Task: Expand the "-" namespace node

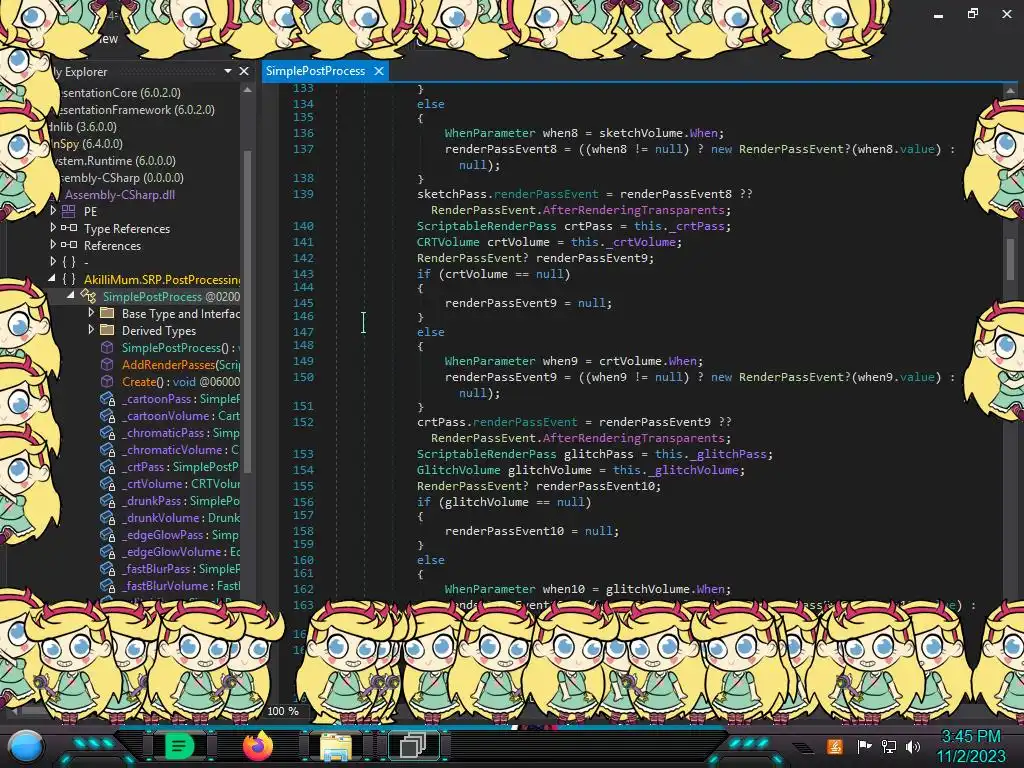Action: click(54, 261)
